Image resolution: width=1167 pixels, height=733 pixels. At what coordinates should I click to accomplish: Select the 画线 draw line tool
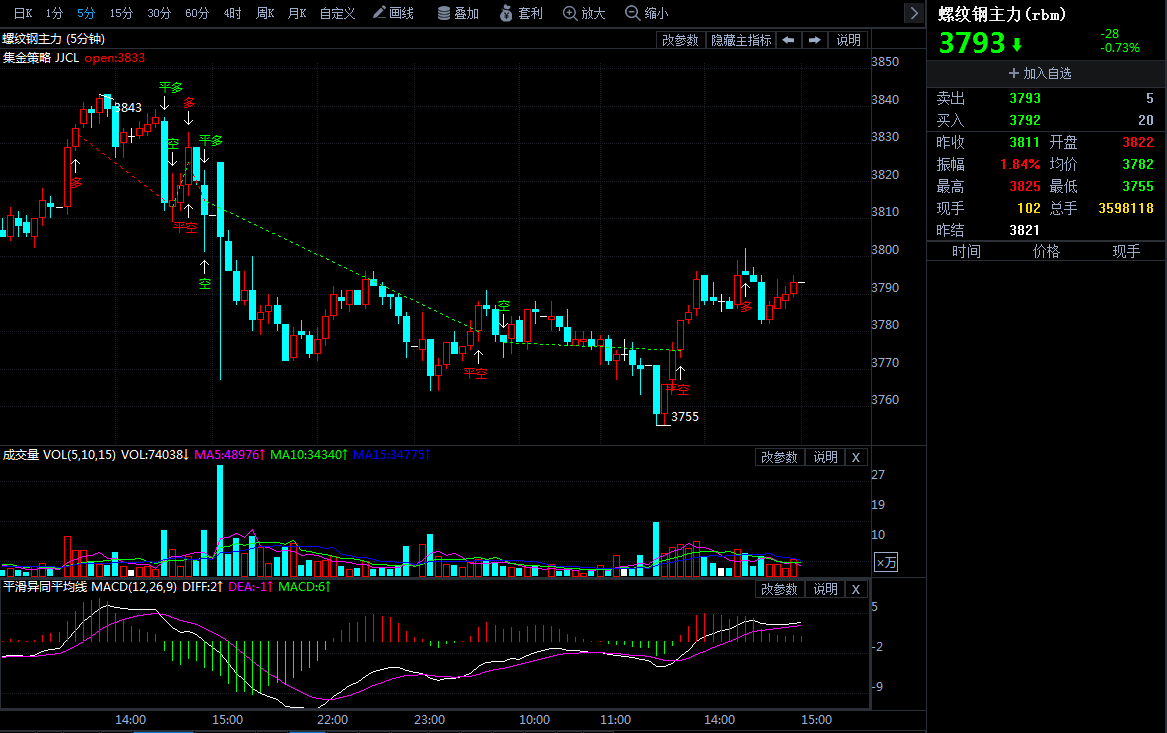393,13
